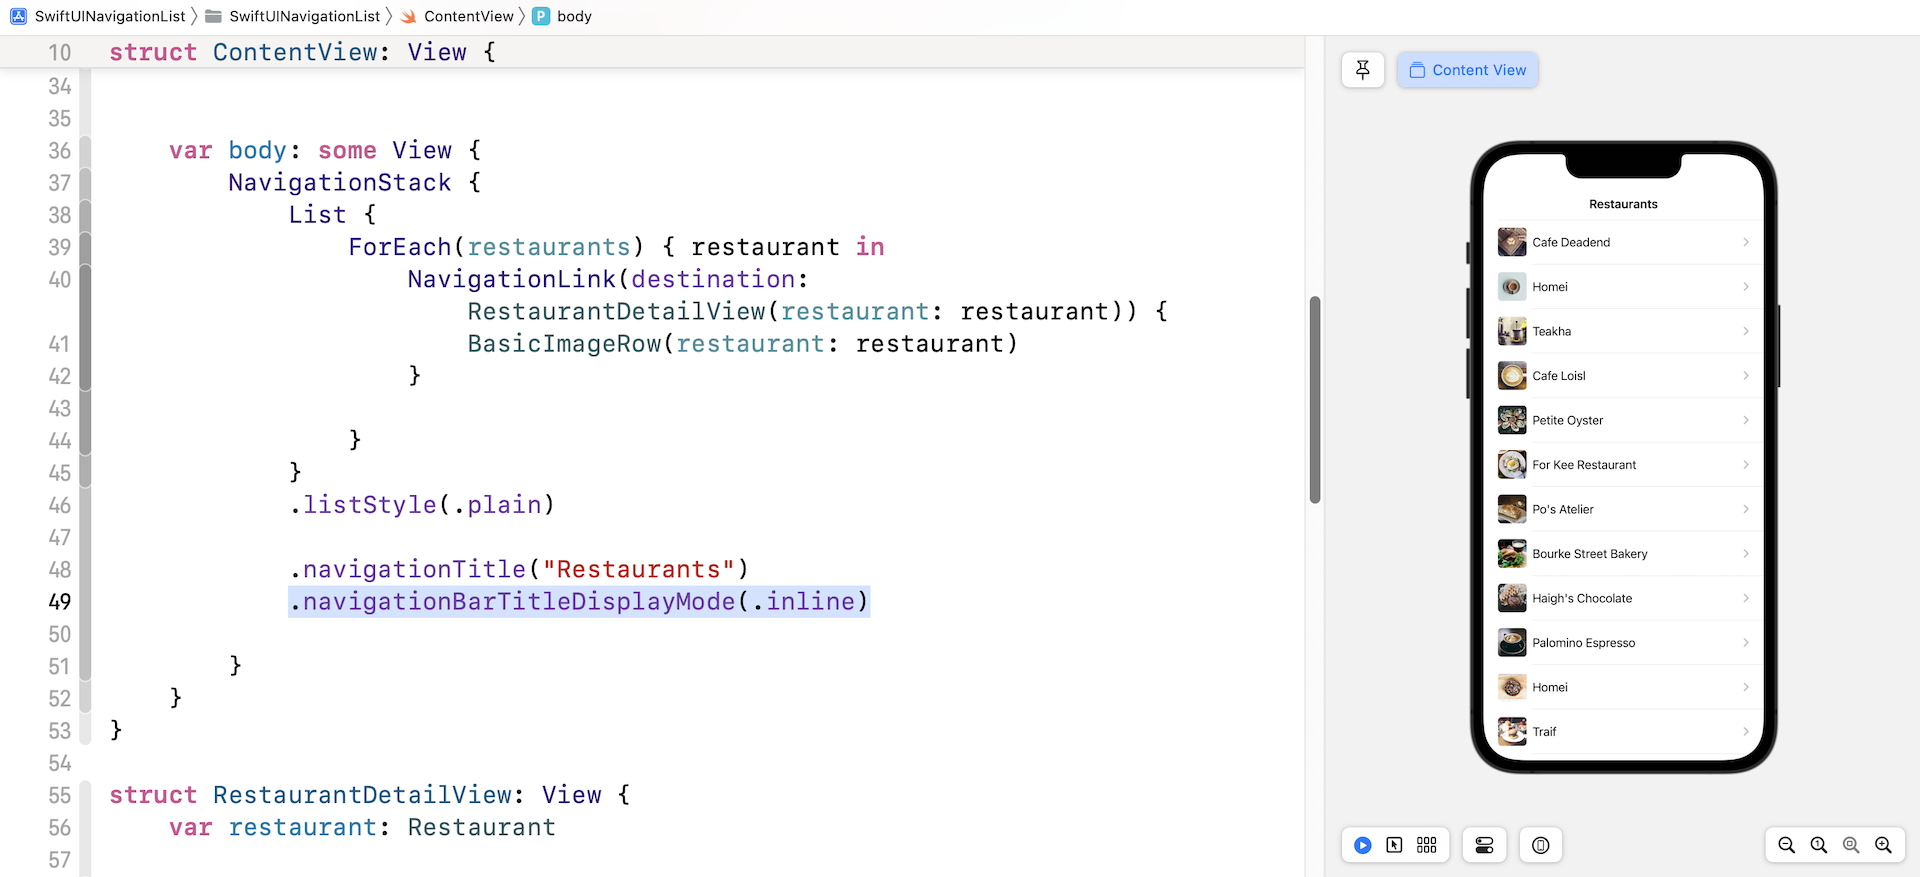This screenshot has height=877, width=1920.
Task: Open the body symbol breadcrumb
Action: point(573,16)
